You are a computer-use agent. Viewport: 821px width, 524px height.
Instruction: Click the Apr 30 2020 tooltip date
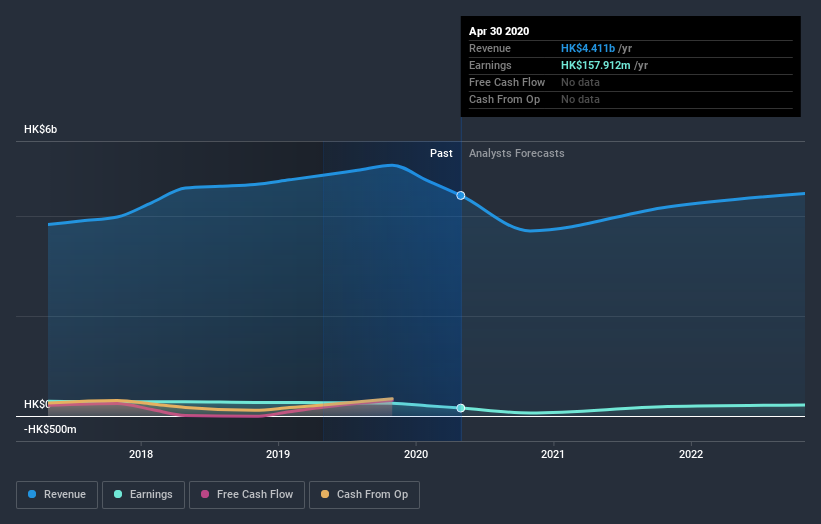(499, 31)
